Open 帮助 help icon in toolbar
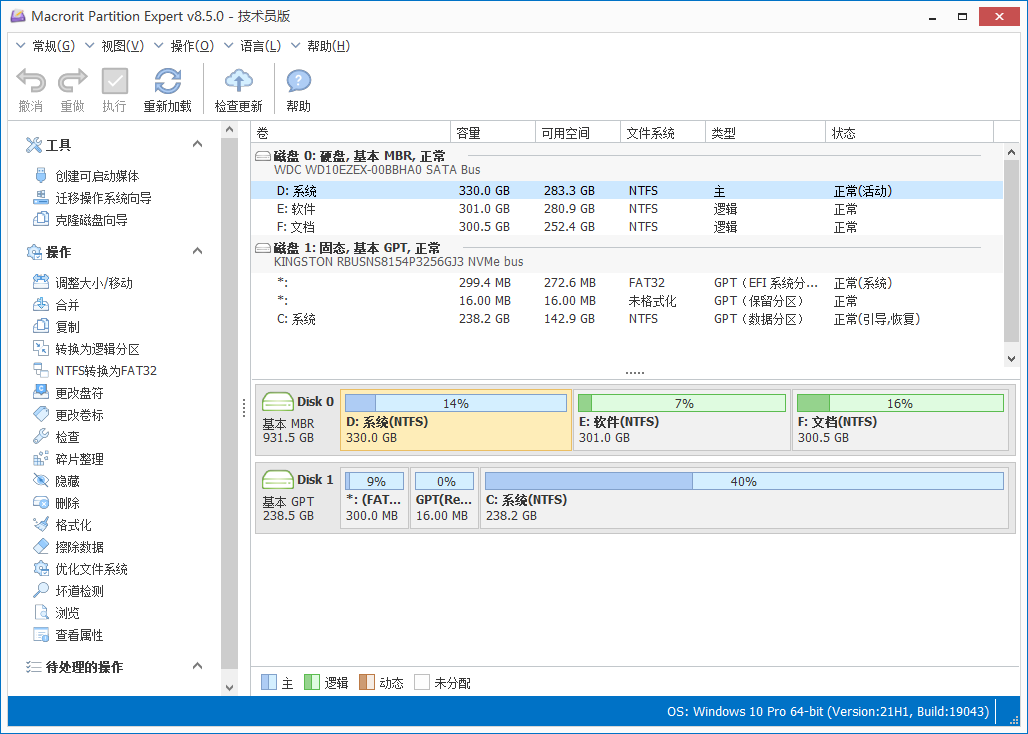The width and height of the screenshot is (1028, 734). click(298, 82)
